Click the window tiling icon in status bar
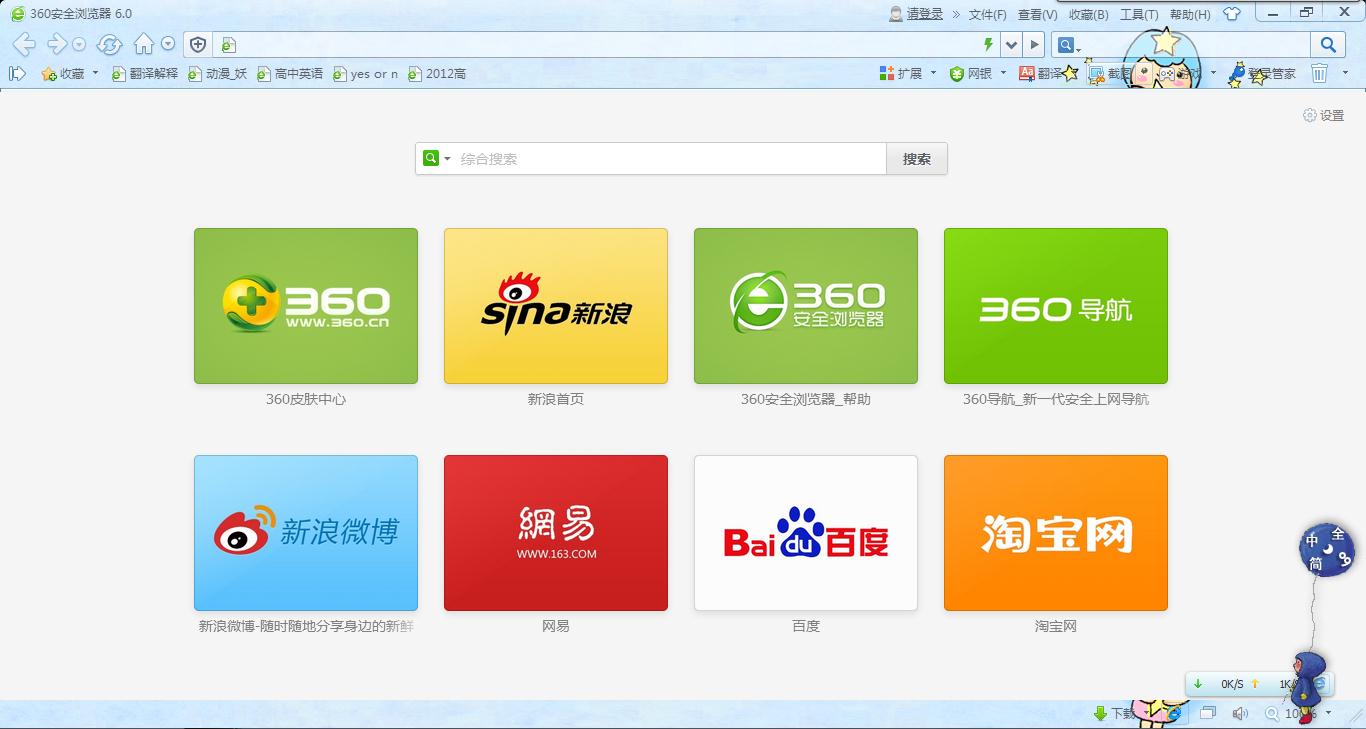1366x729 pixels. [x=1208, y=714]
